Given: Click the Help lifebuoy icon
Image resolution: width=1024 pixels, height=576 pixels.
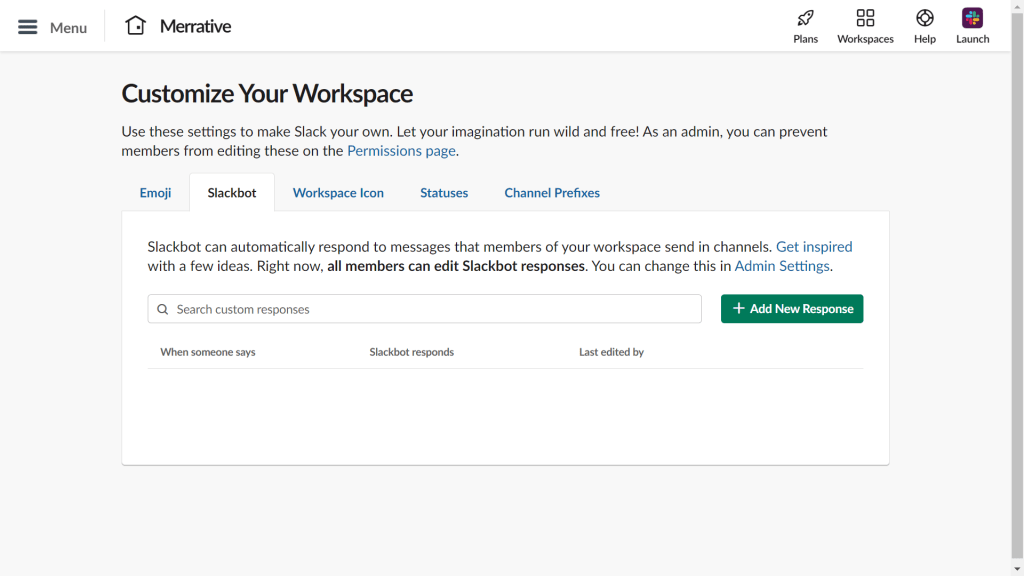Looking at the screenshot, I should click(x=924, y=19).
